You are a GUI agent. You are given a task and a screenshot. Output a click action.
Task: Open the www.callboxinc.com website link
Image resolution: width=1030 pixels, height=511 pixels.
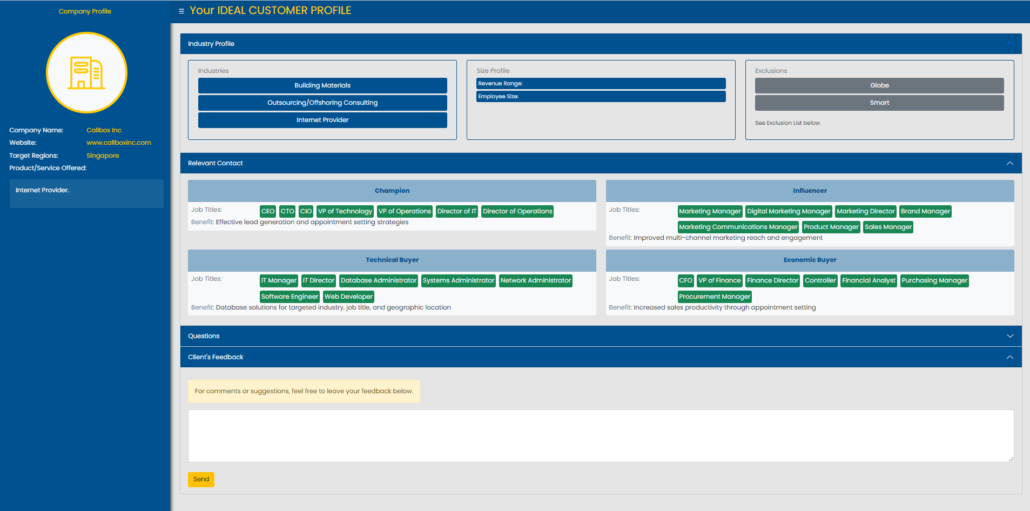(119, 143)
